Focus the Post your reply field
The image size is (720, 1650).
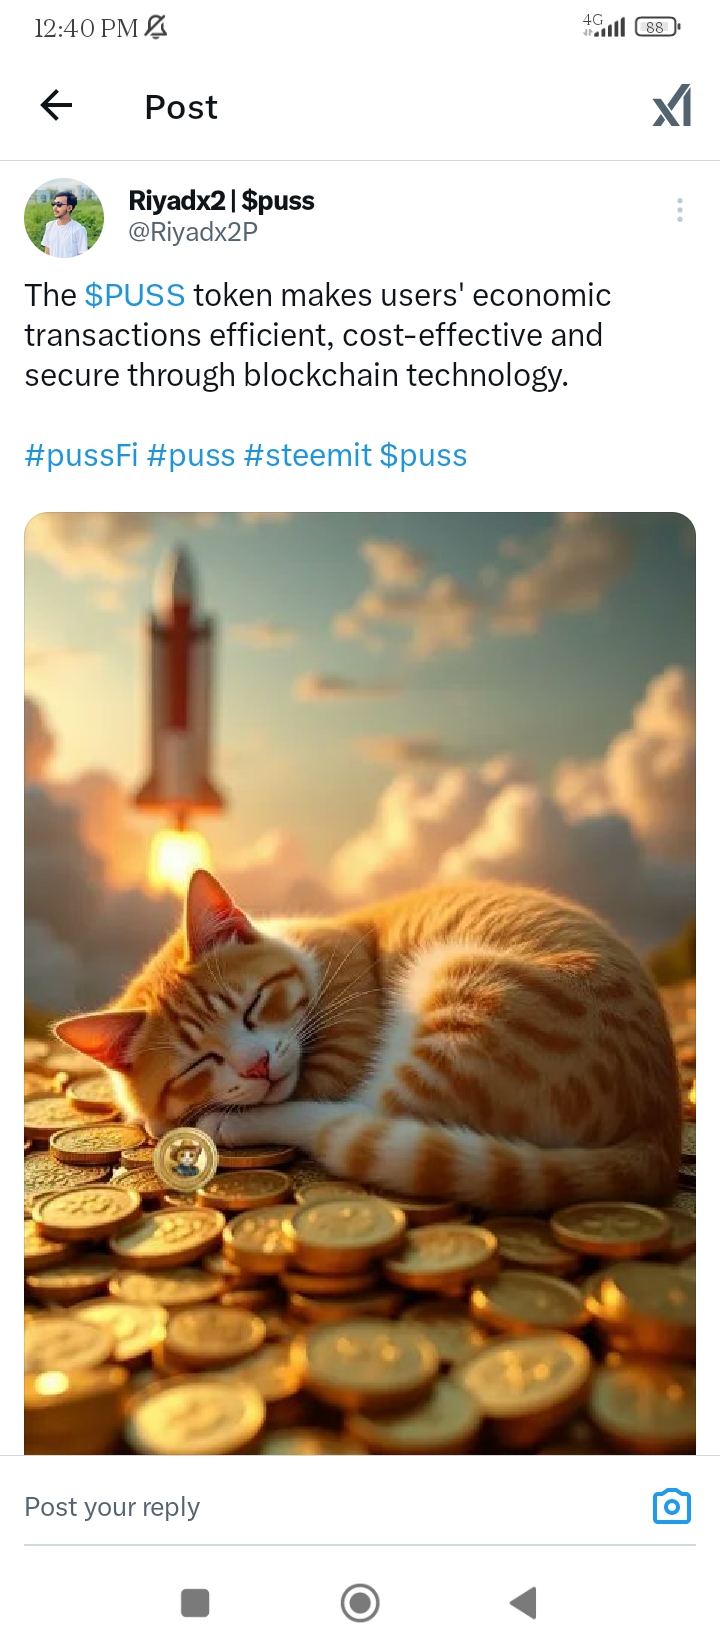point(330,1507)
